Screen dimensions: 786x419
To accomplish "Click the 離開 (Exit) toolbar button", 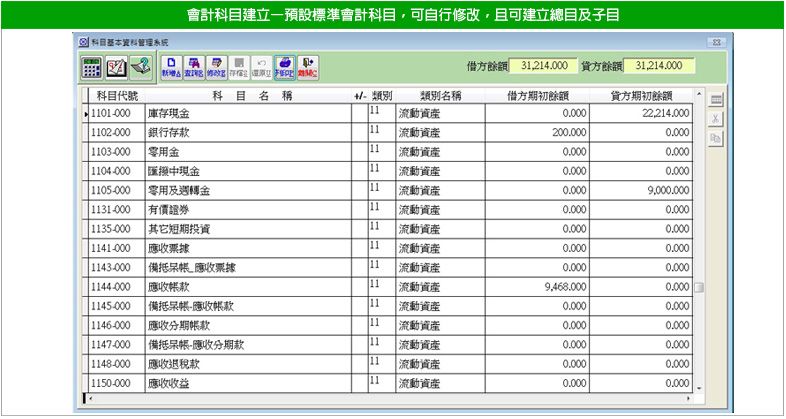I will coord(308,67).
